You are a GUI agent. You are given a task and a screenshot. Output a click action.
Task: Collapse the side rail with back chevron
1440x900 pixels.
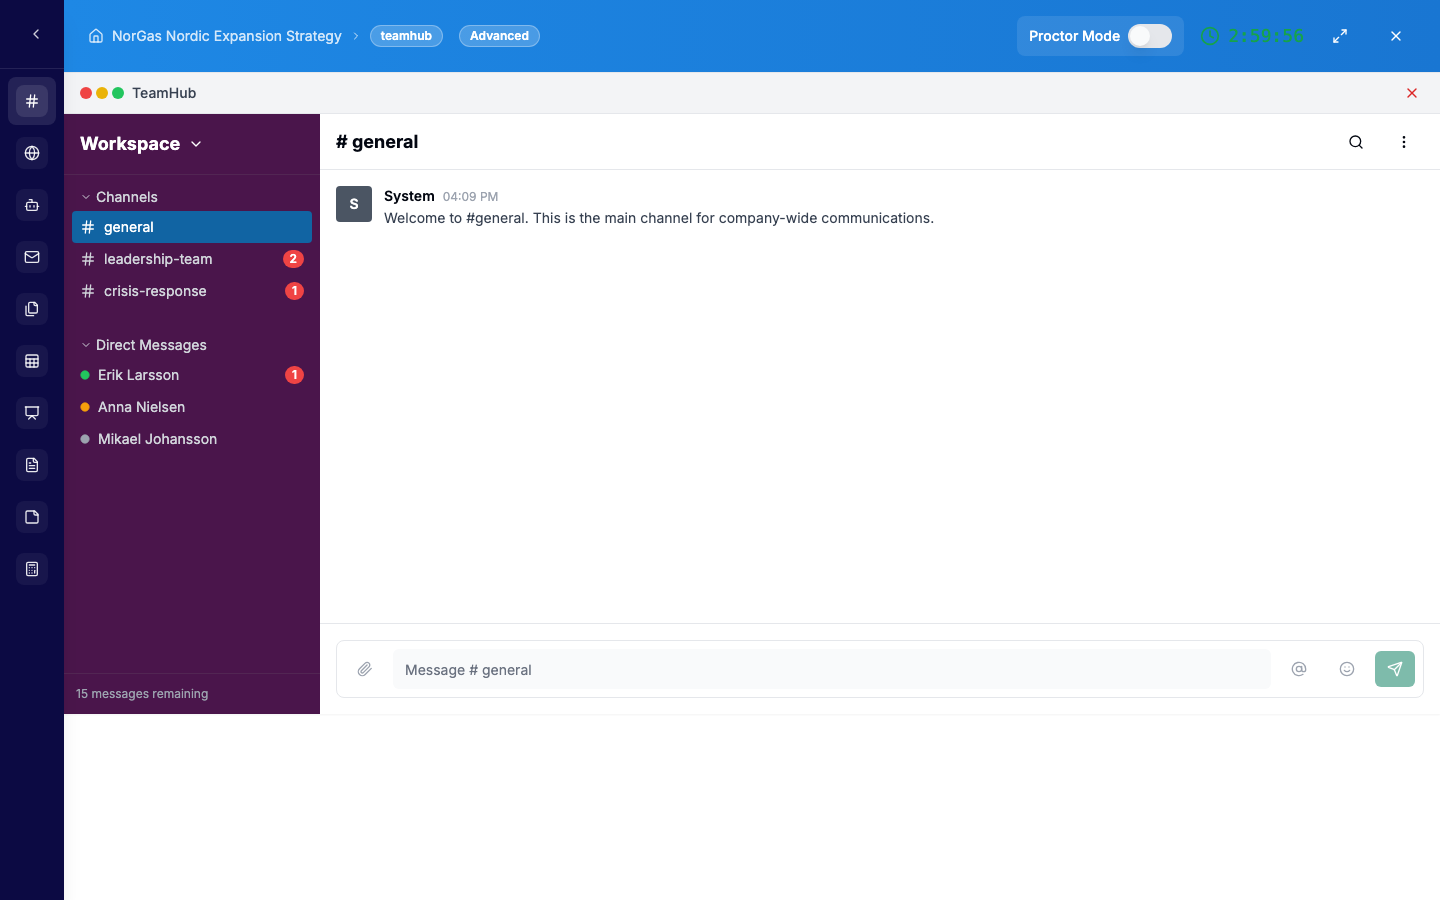(36, 34)
